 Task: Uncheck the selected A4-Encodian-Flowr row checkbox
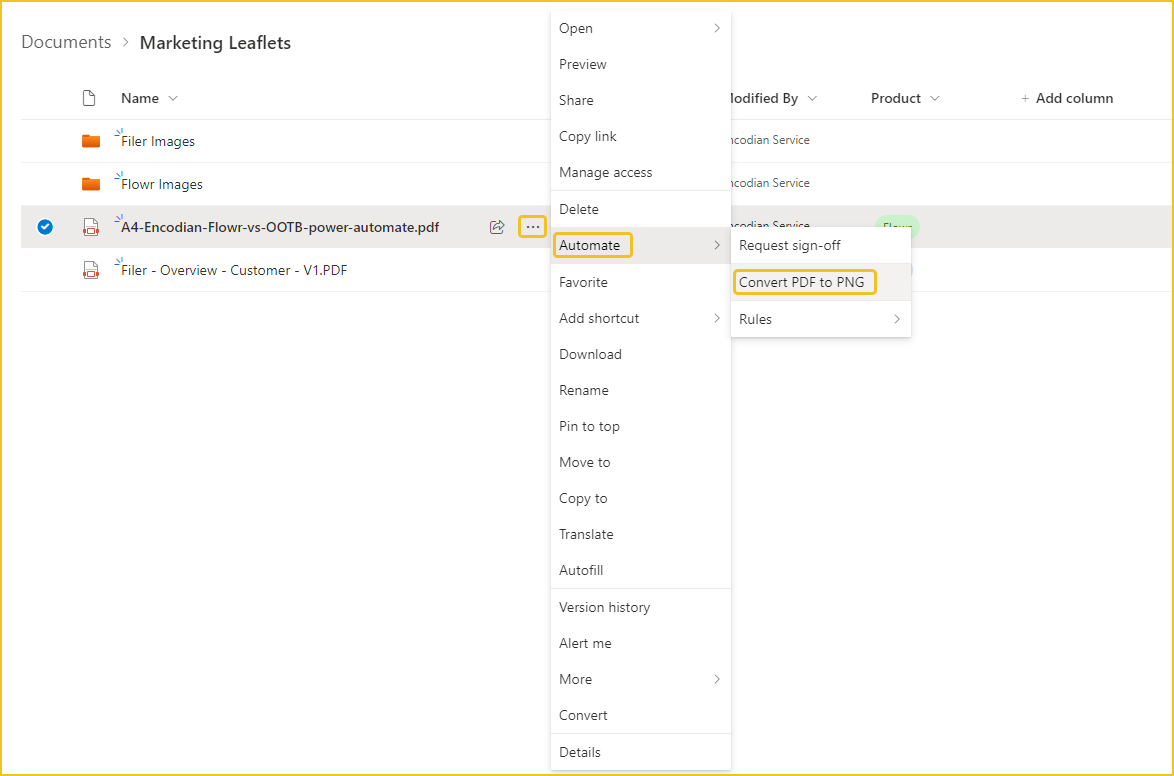point(45,227)
